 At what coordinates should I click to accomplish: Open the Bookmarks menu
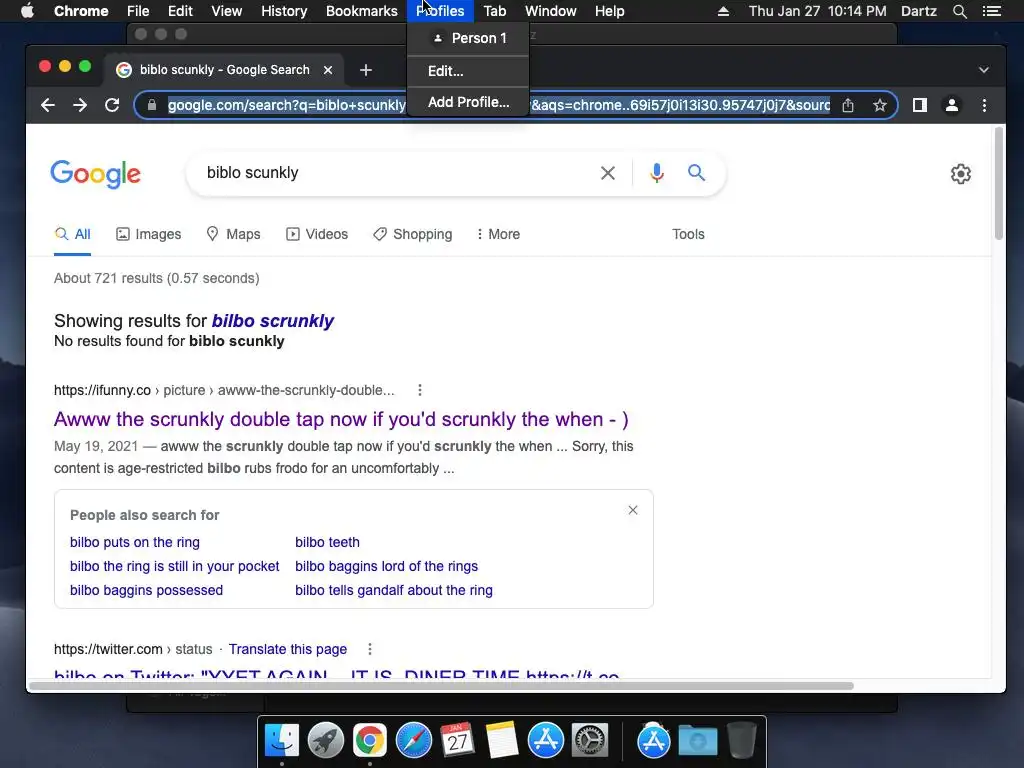click(x=362, y=11)
